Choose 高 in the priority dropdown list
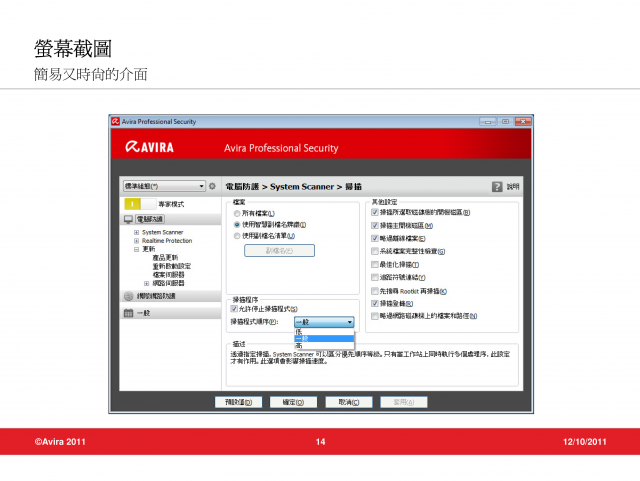 tap(324, 345)
